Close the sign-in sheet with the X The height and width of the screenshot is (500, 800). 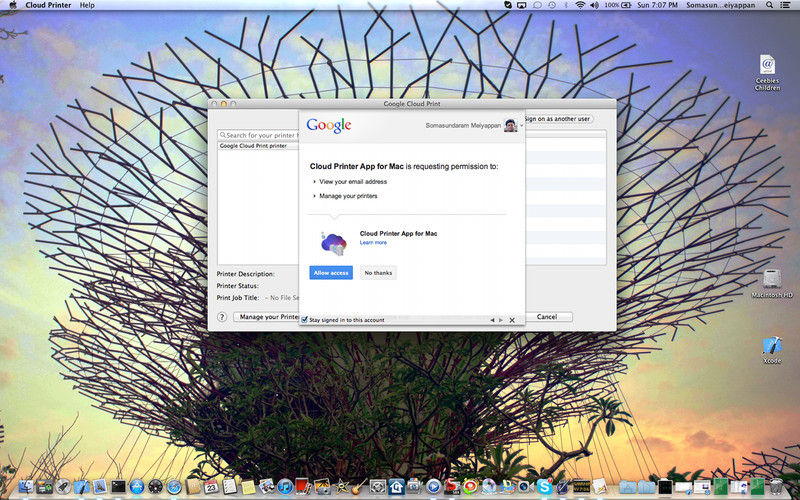coord(512,320)
